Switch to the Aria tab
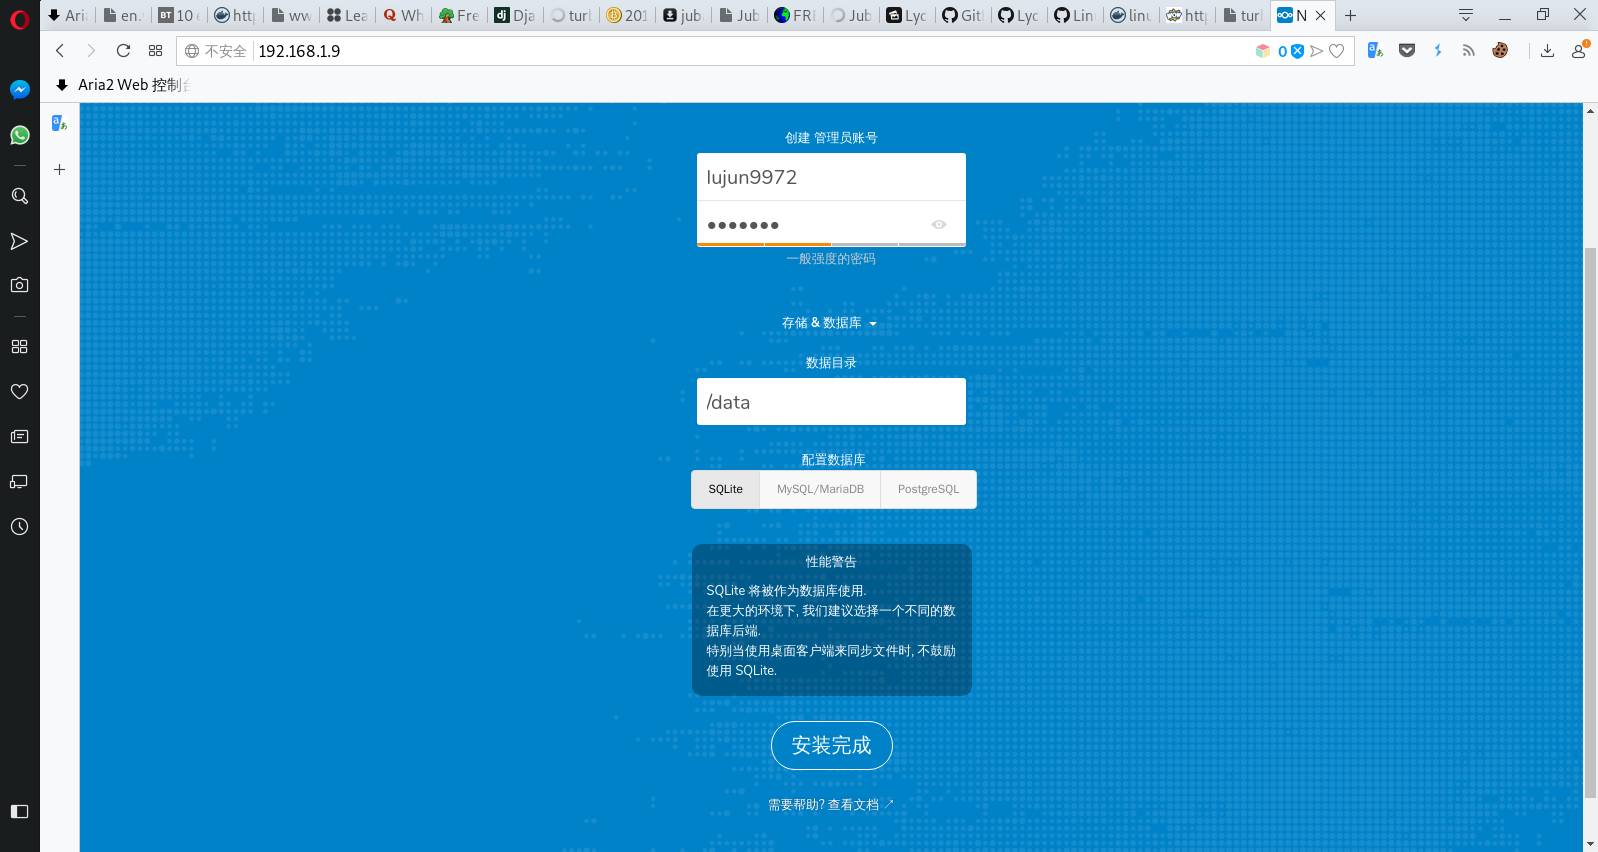Image resolution: width=1598 pixels, height=852 pixels. tap(68, 15)
